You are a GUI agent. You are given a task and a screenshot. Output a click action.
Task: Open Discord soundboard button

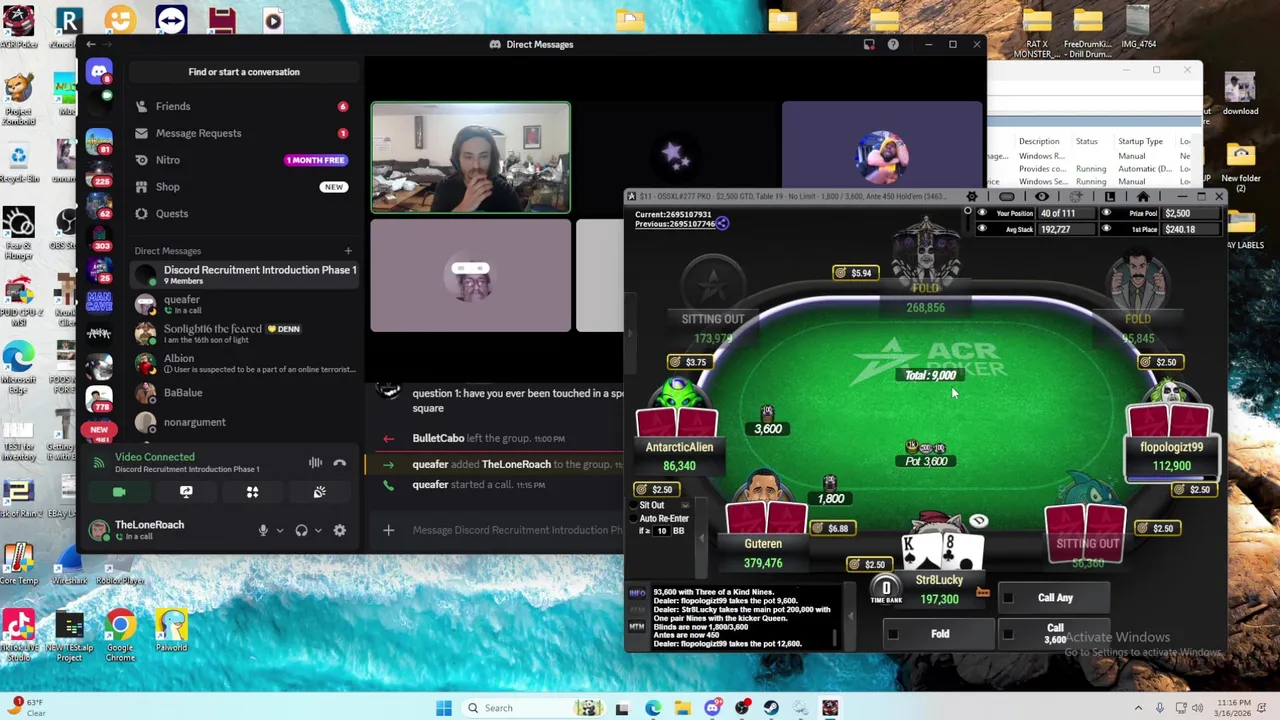[319, 492]
